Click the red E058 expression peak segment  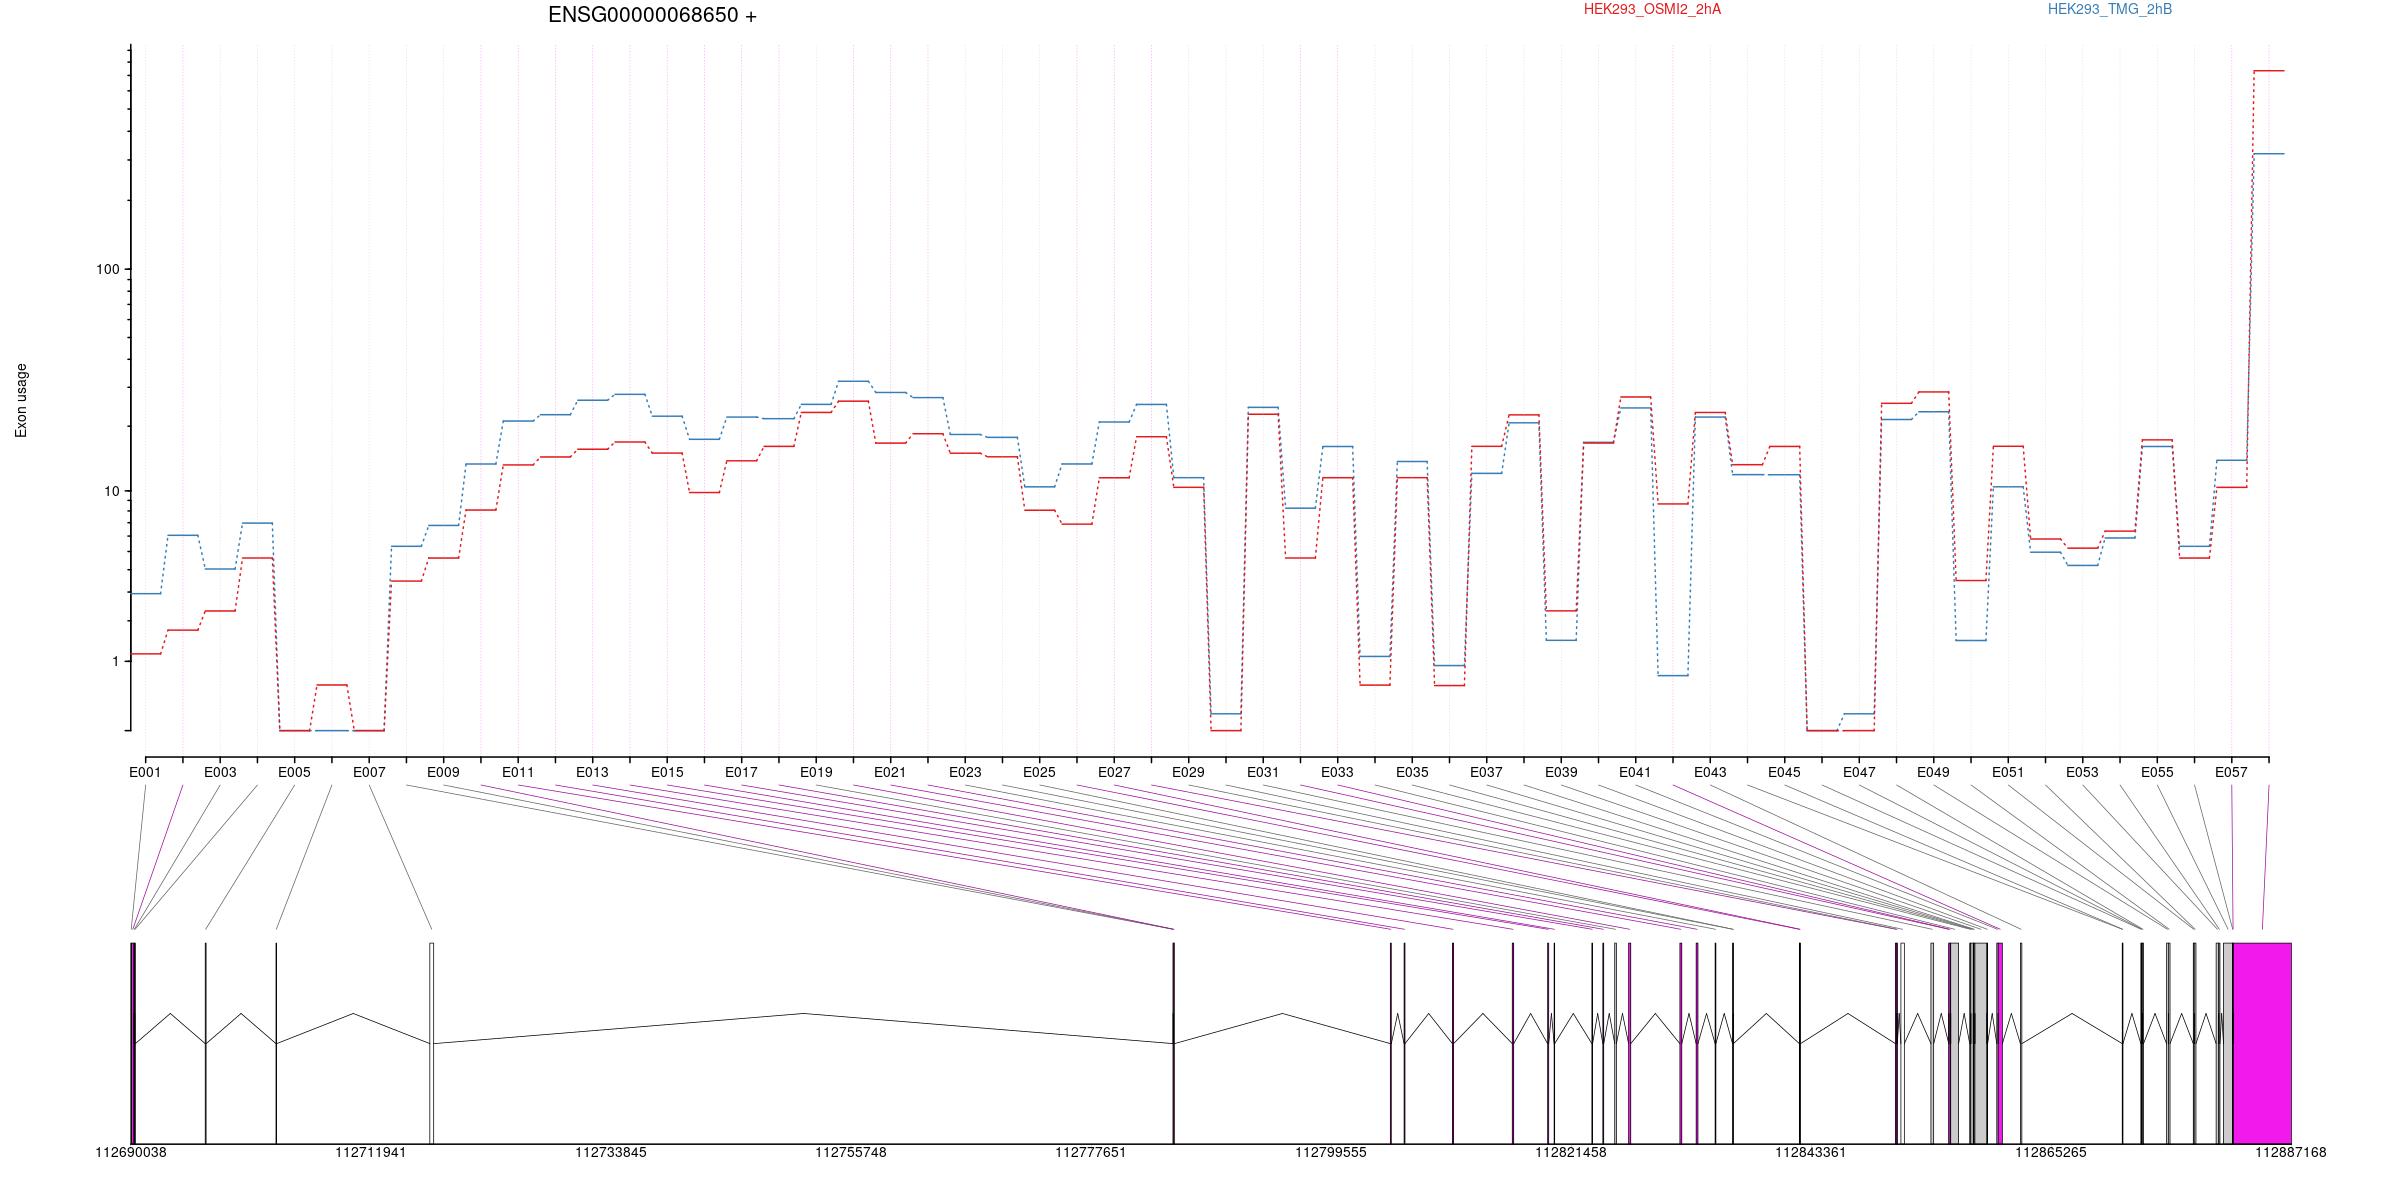click(2269, 71)
